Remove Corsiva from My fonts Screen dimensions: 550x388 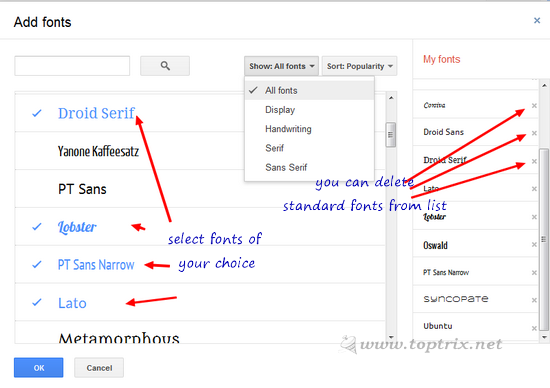point(534,105)
